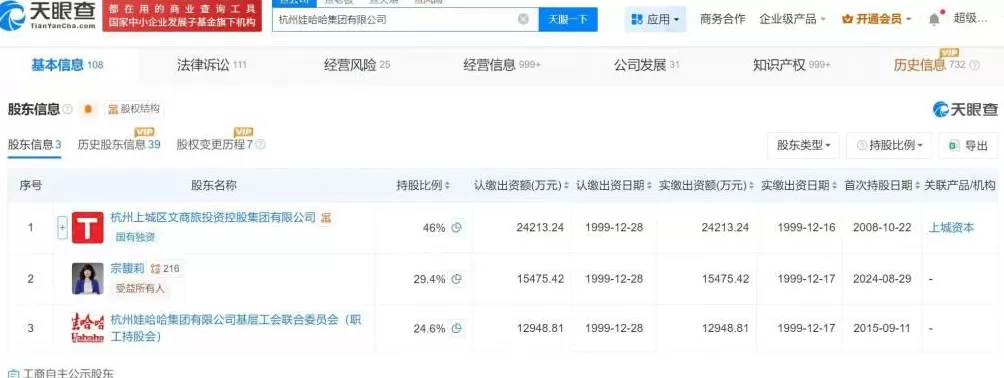
Task: Click the red T logo of 上城区文商旅
Action: pyautogui.click(x=88, y=227)
